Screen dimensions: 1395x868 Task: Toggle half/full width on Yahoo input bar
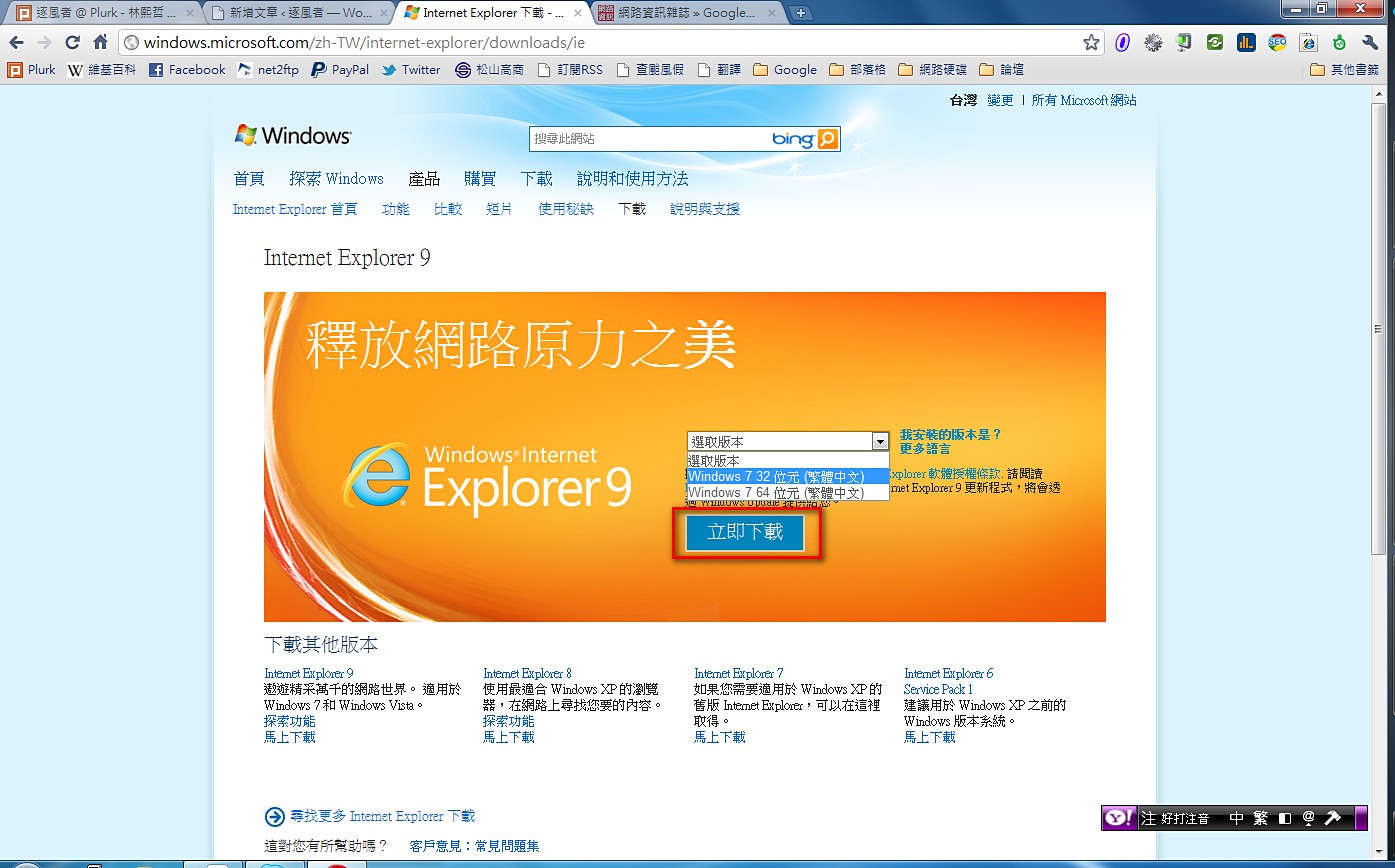1286,818
